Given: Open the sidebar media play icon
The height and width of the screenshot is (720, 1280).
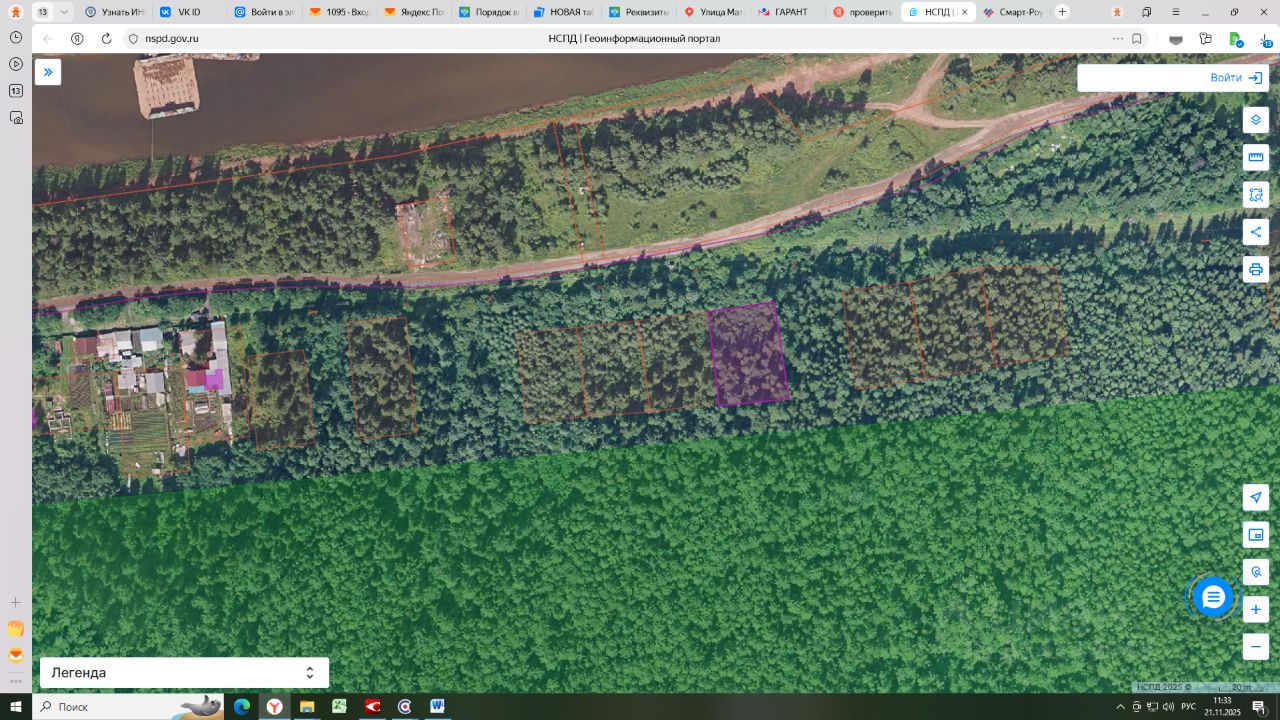Looking at the screenshot, I should pyautogui.click(x=16, y=64).
